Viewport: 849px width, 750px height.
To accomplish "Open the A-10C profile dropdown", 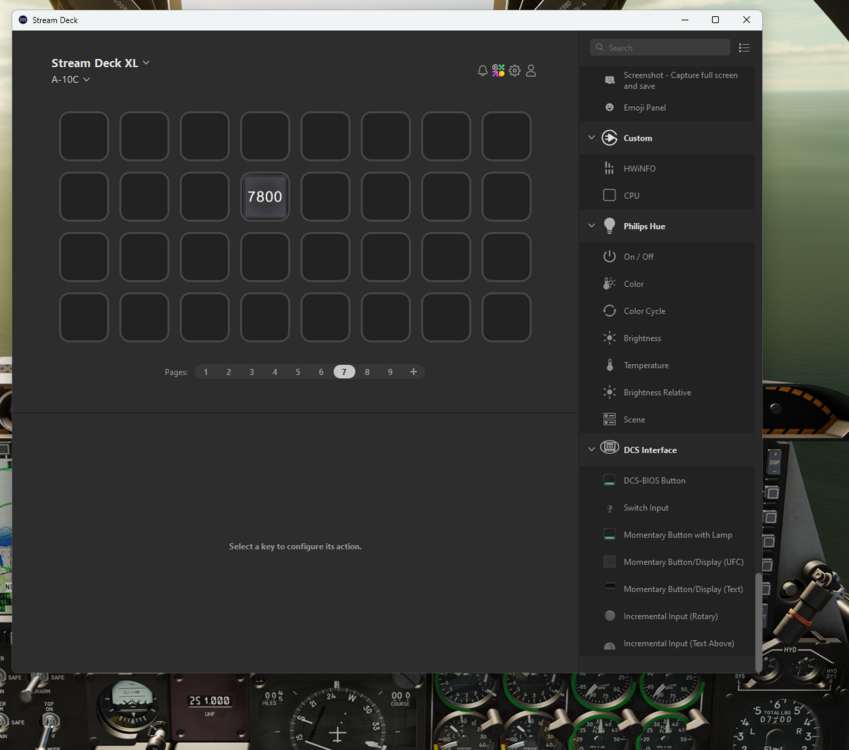I will (70, 80).
